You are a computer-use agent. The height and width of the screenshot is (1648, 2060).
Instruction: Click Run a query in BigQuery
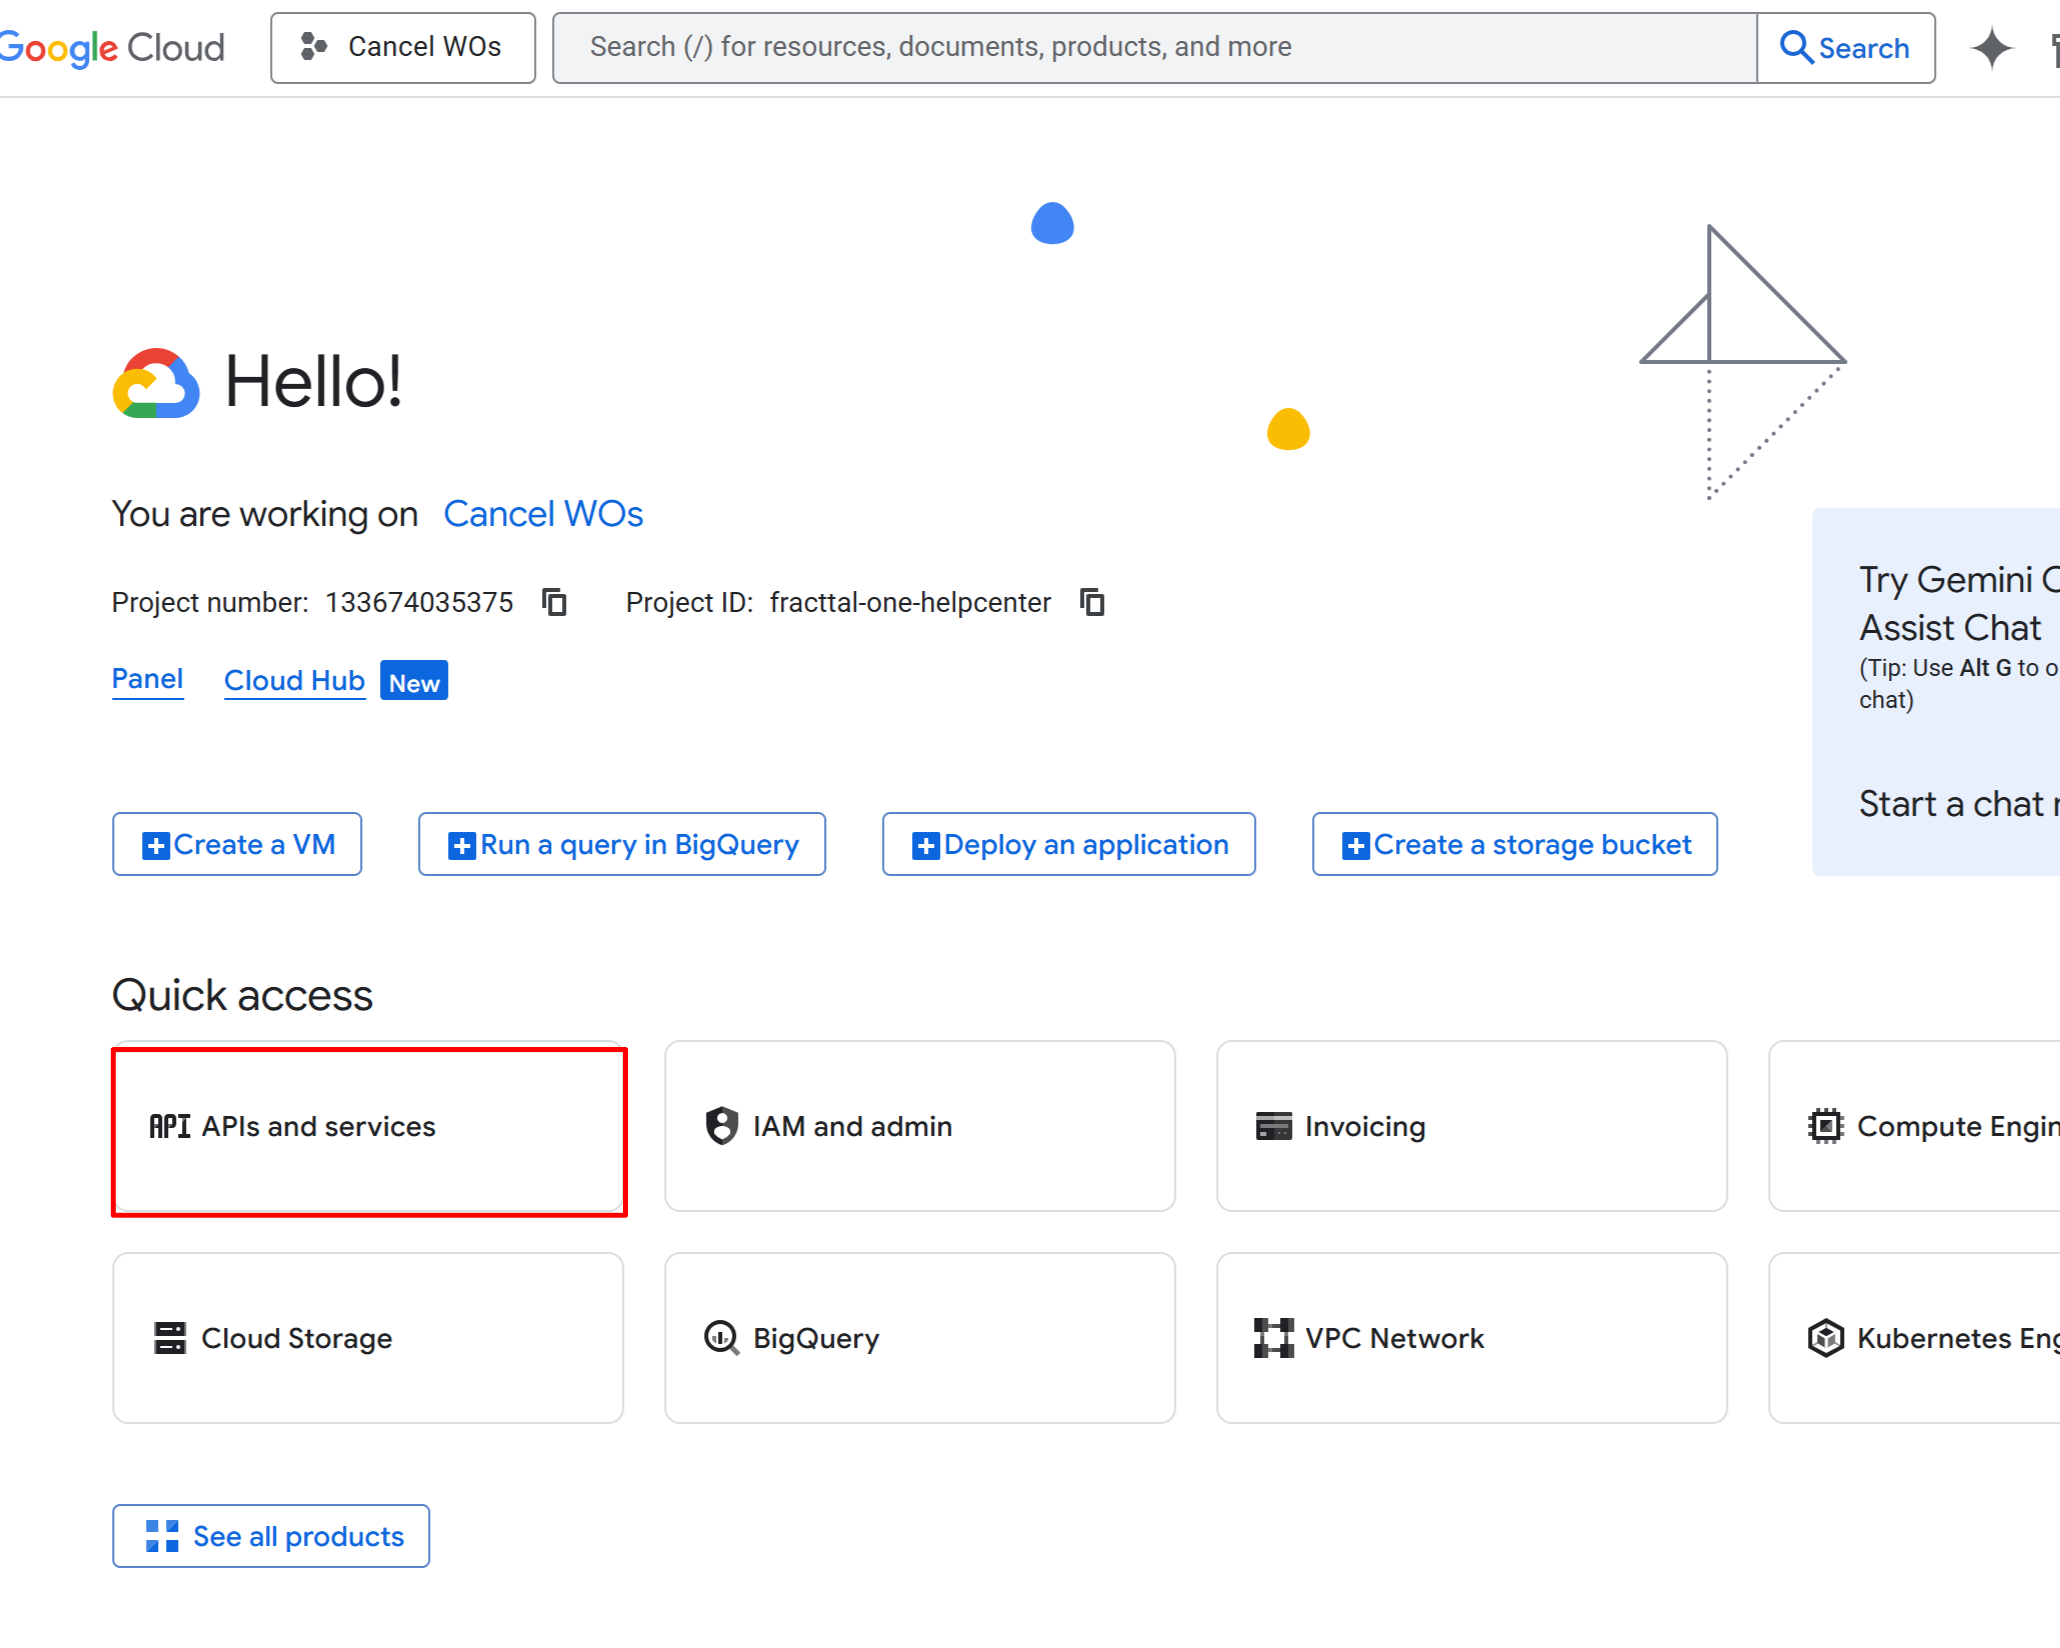pyautogui.click(x=622, y=845)
